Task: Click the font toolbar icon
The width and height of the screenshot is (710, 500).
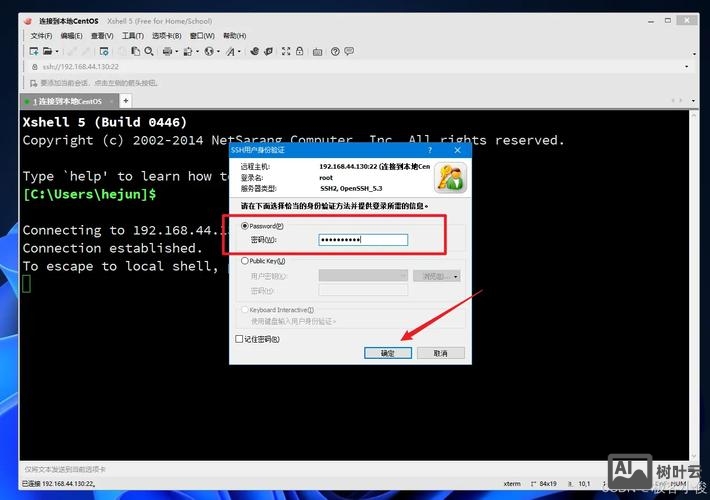Action: click(x=230, y=52)
